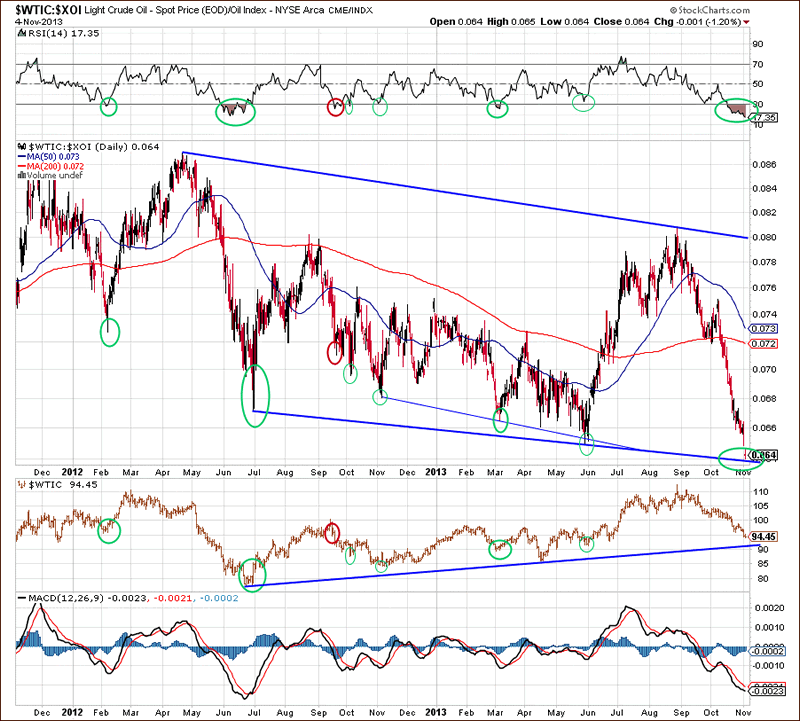Click the -0.0023 value tag on MACD axis
800x721 pixels.
coord(766,691)
